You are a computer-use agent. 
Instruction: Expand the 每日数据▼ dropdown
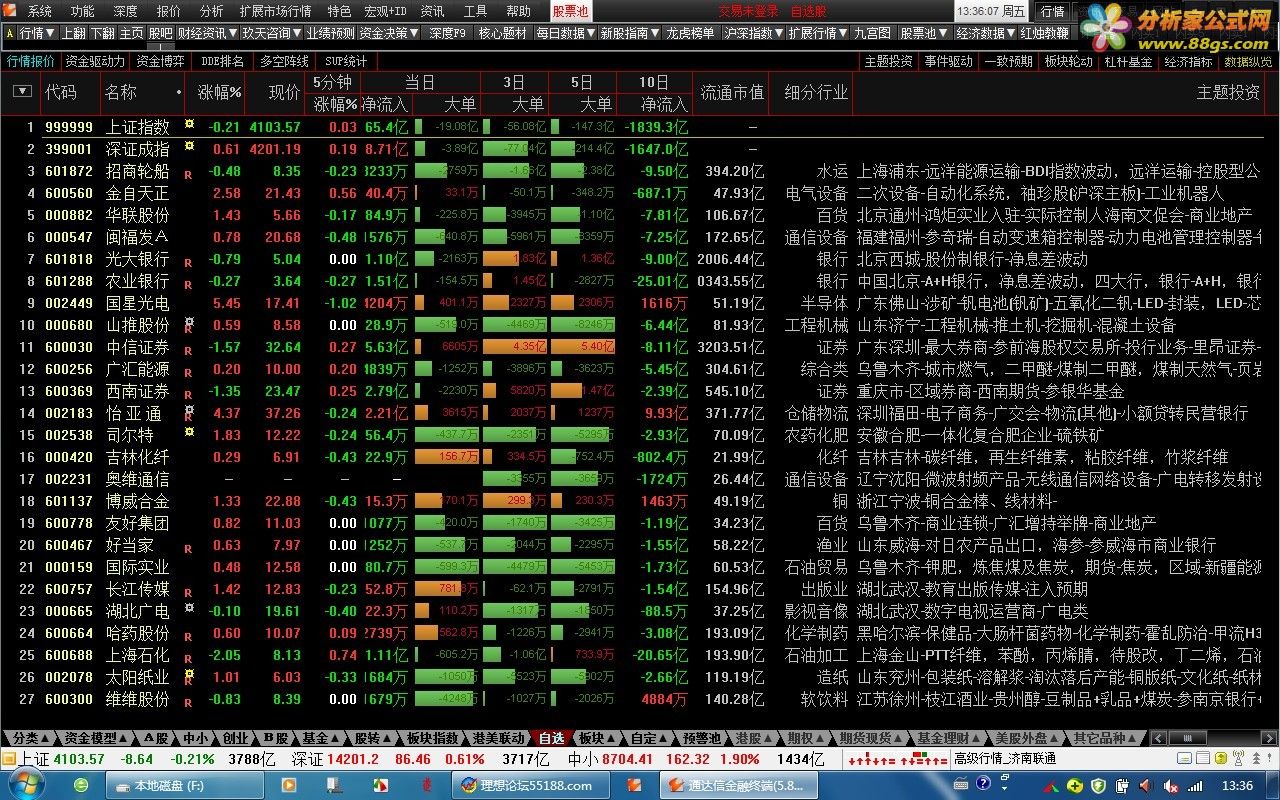click(565, 33)
